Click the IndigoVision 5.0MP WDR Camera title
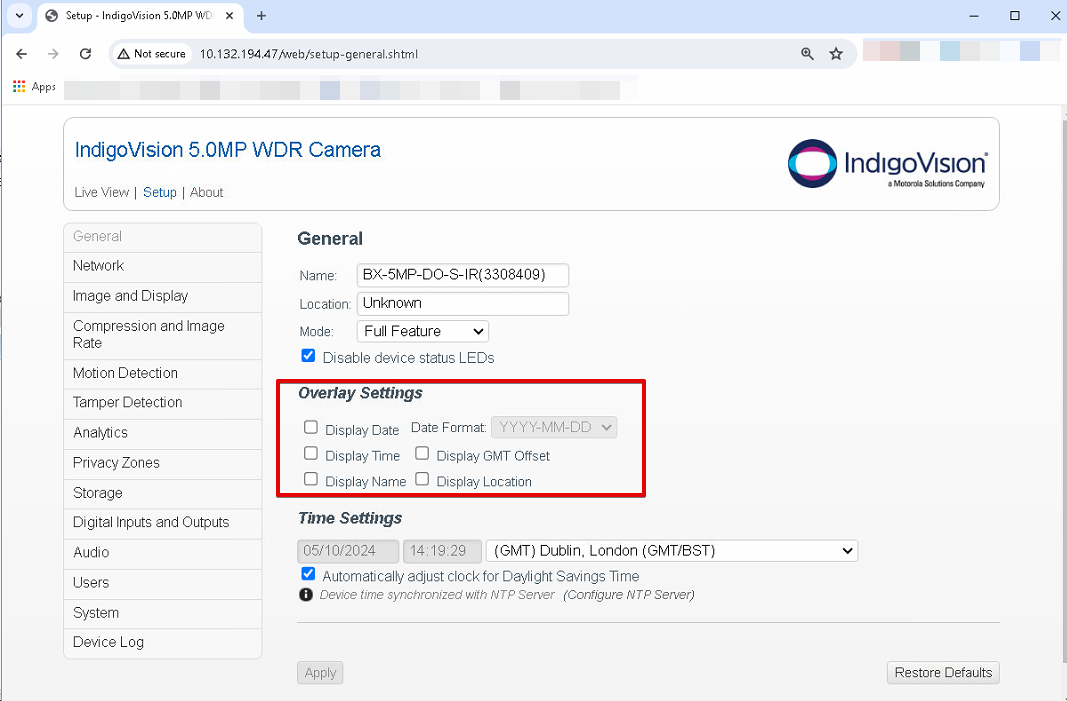 [x=228, y=150]
